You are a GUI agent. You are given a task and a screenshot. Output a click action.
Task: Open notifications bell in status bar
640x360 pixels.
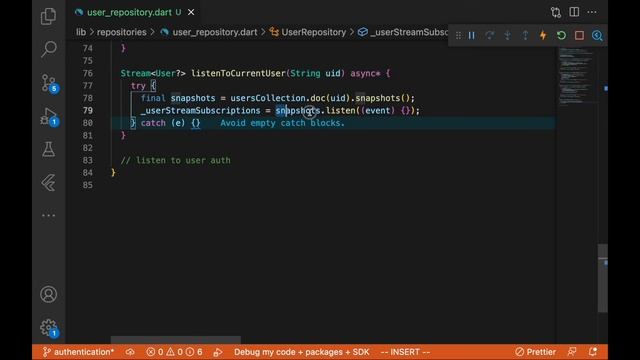[x=593, y=351]
